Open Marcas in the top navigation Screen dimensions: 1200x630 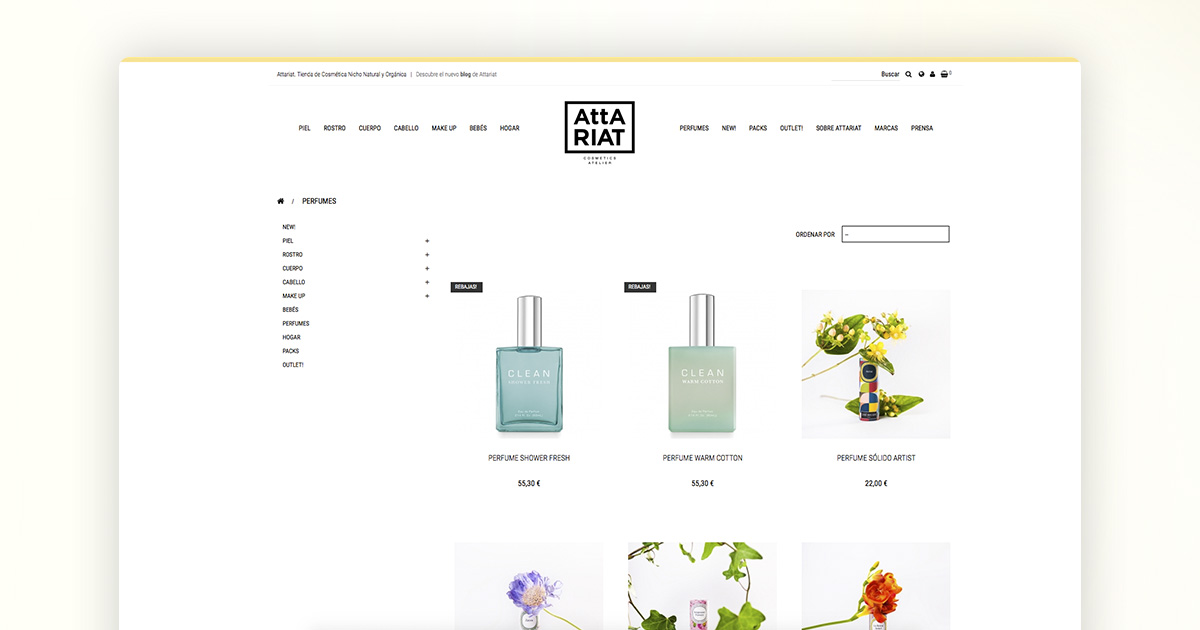pyautogui.click(x=886, y=128)
